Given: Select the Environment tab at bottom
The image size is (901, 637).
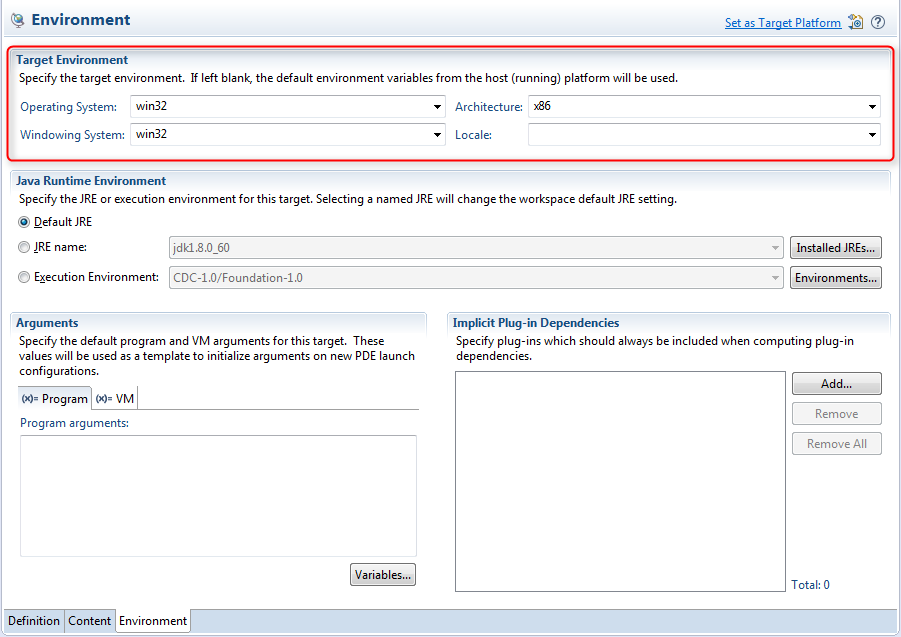Looking at the screenshot, I should pos(153,621).
